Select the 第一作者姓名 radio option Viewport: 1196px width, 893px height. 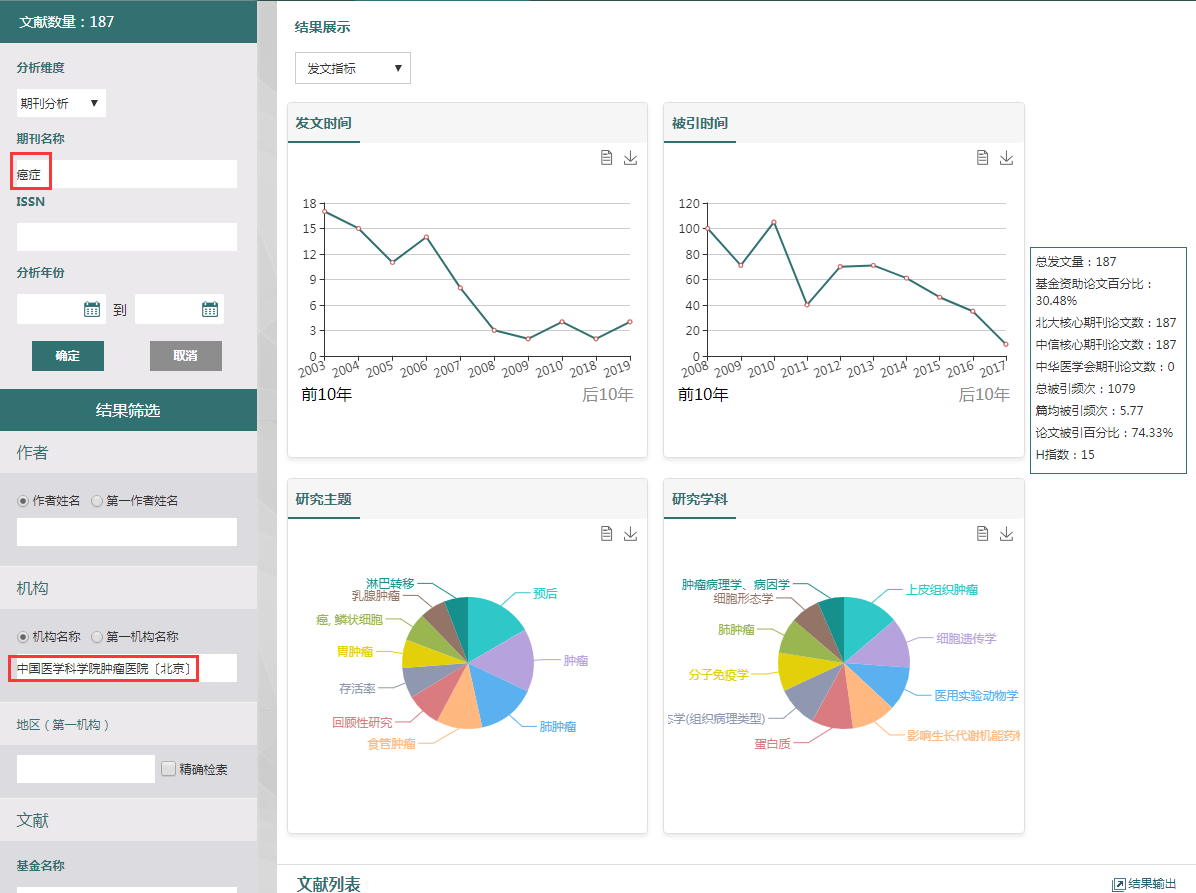[x=97, y=501]
